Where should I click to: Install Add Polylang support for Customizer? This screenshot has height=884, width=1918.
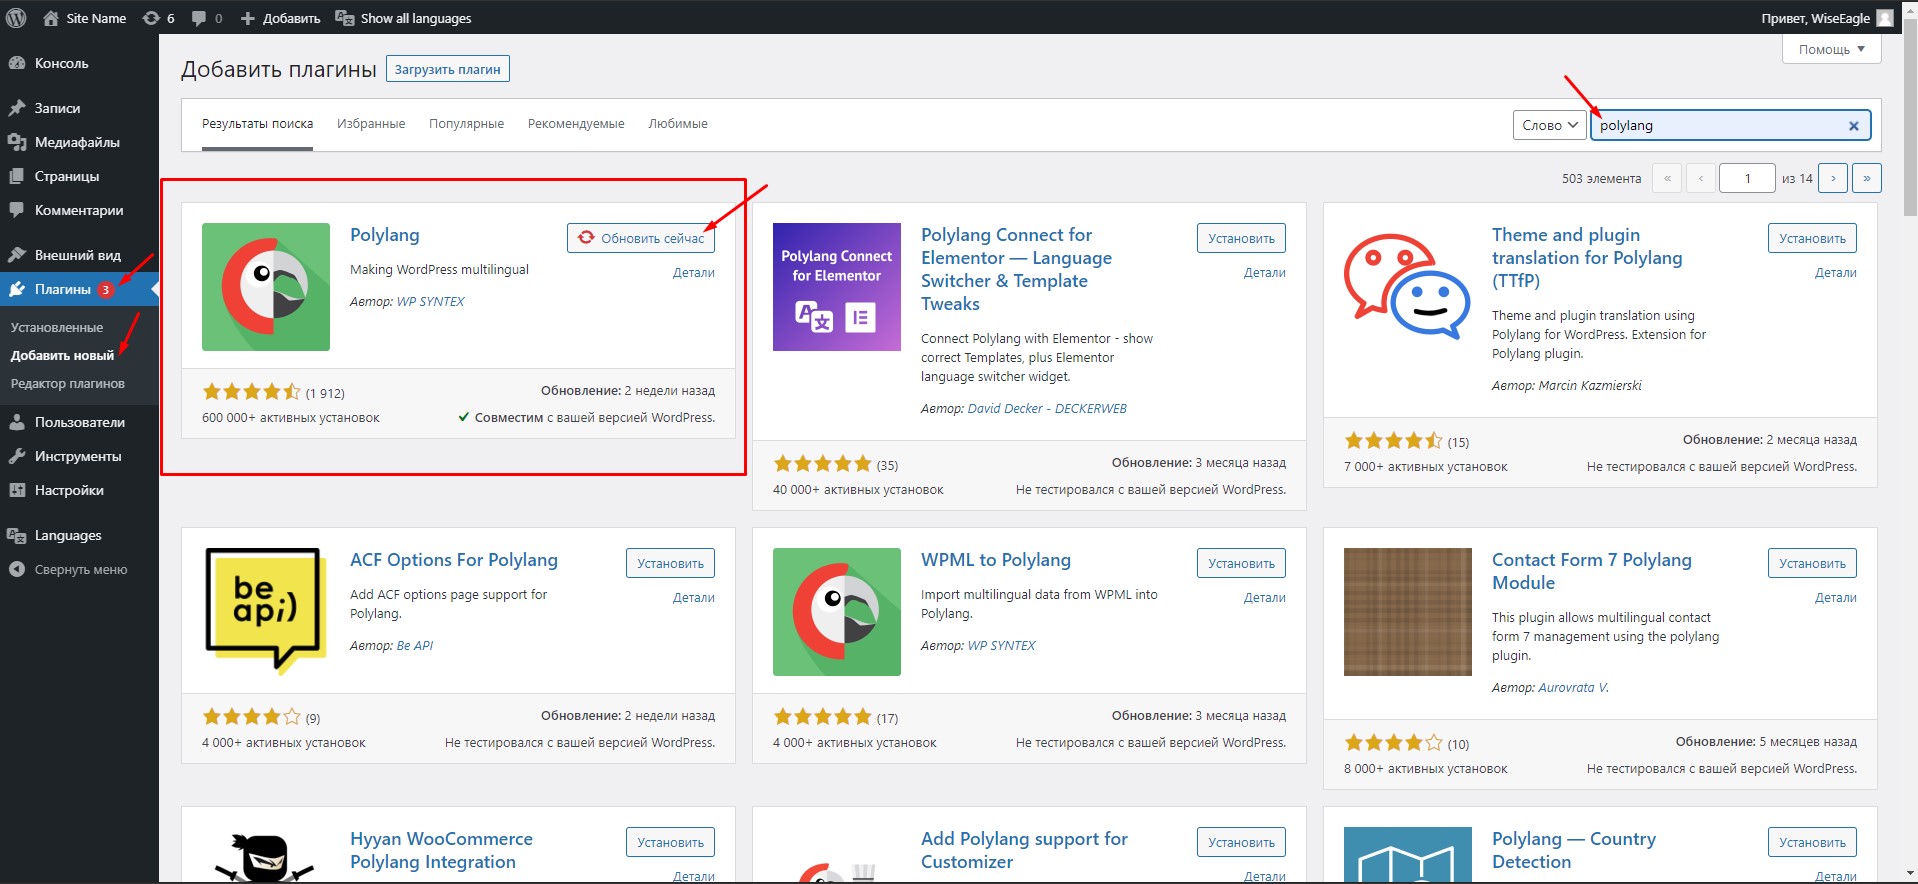(x=1241, y=842)
